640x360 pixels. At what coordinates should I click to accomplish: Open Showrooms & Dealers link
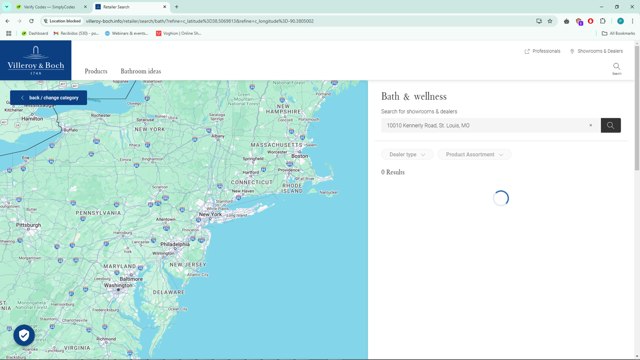coord(596,51)
